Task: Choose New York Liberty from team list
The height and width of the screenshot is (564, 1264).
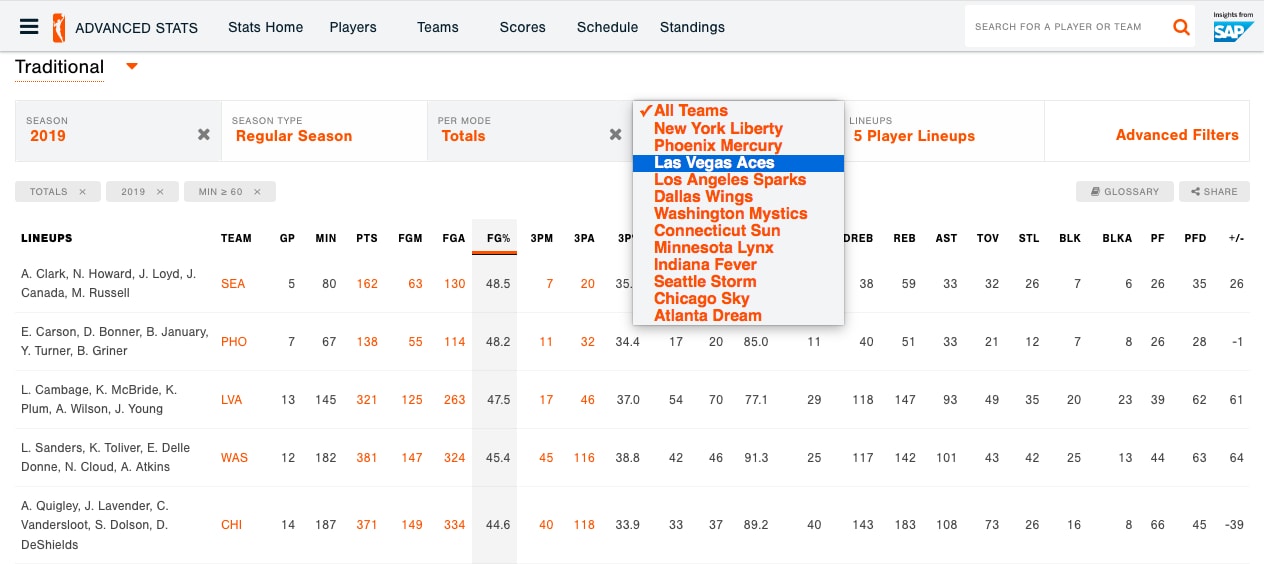Action: pos(738,128)
